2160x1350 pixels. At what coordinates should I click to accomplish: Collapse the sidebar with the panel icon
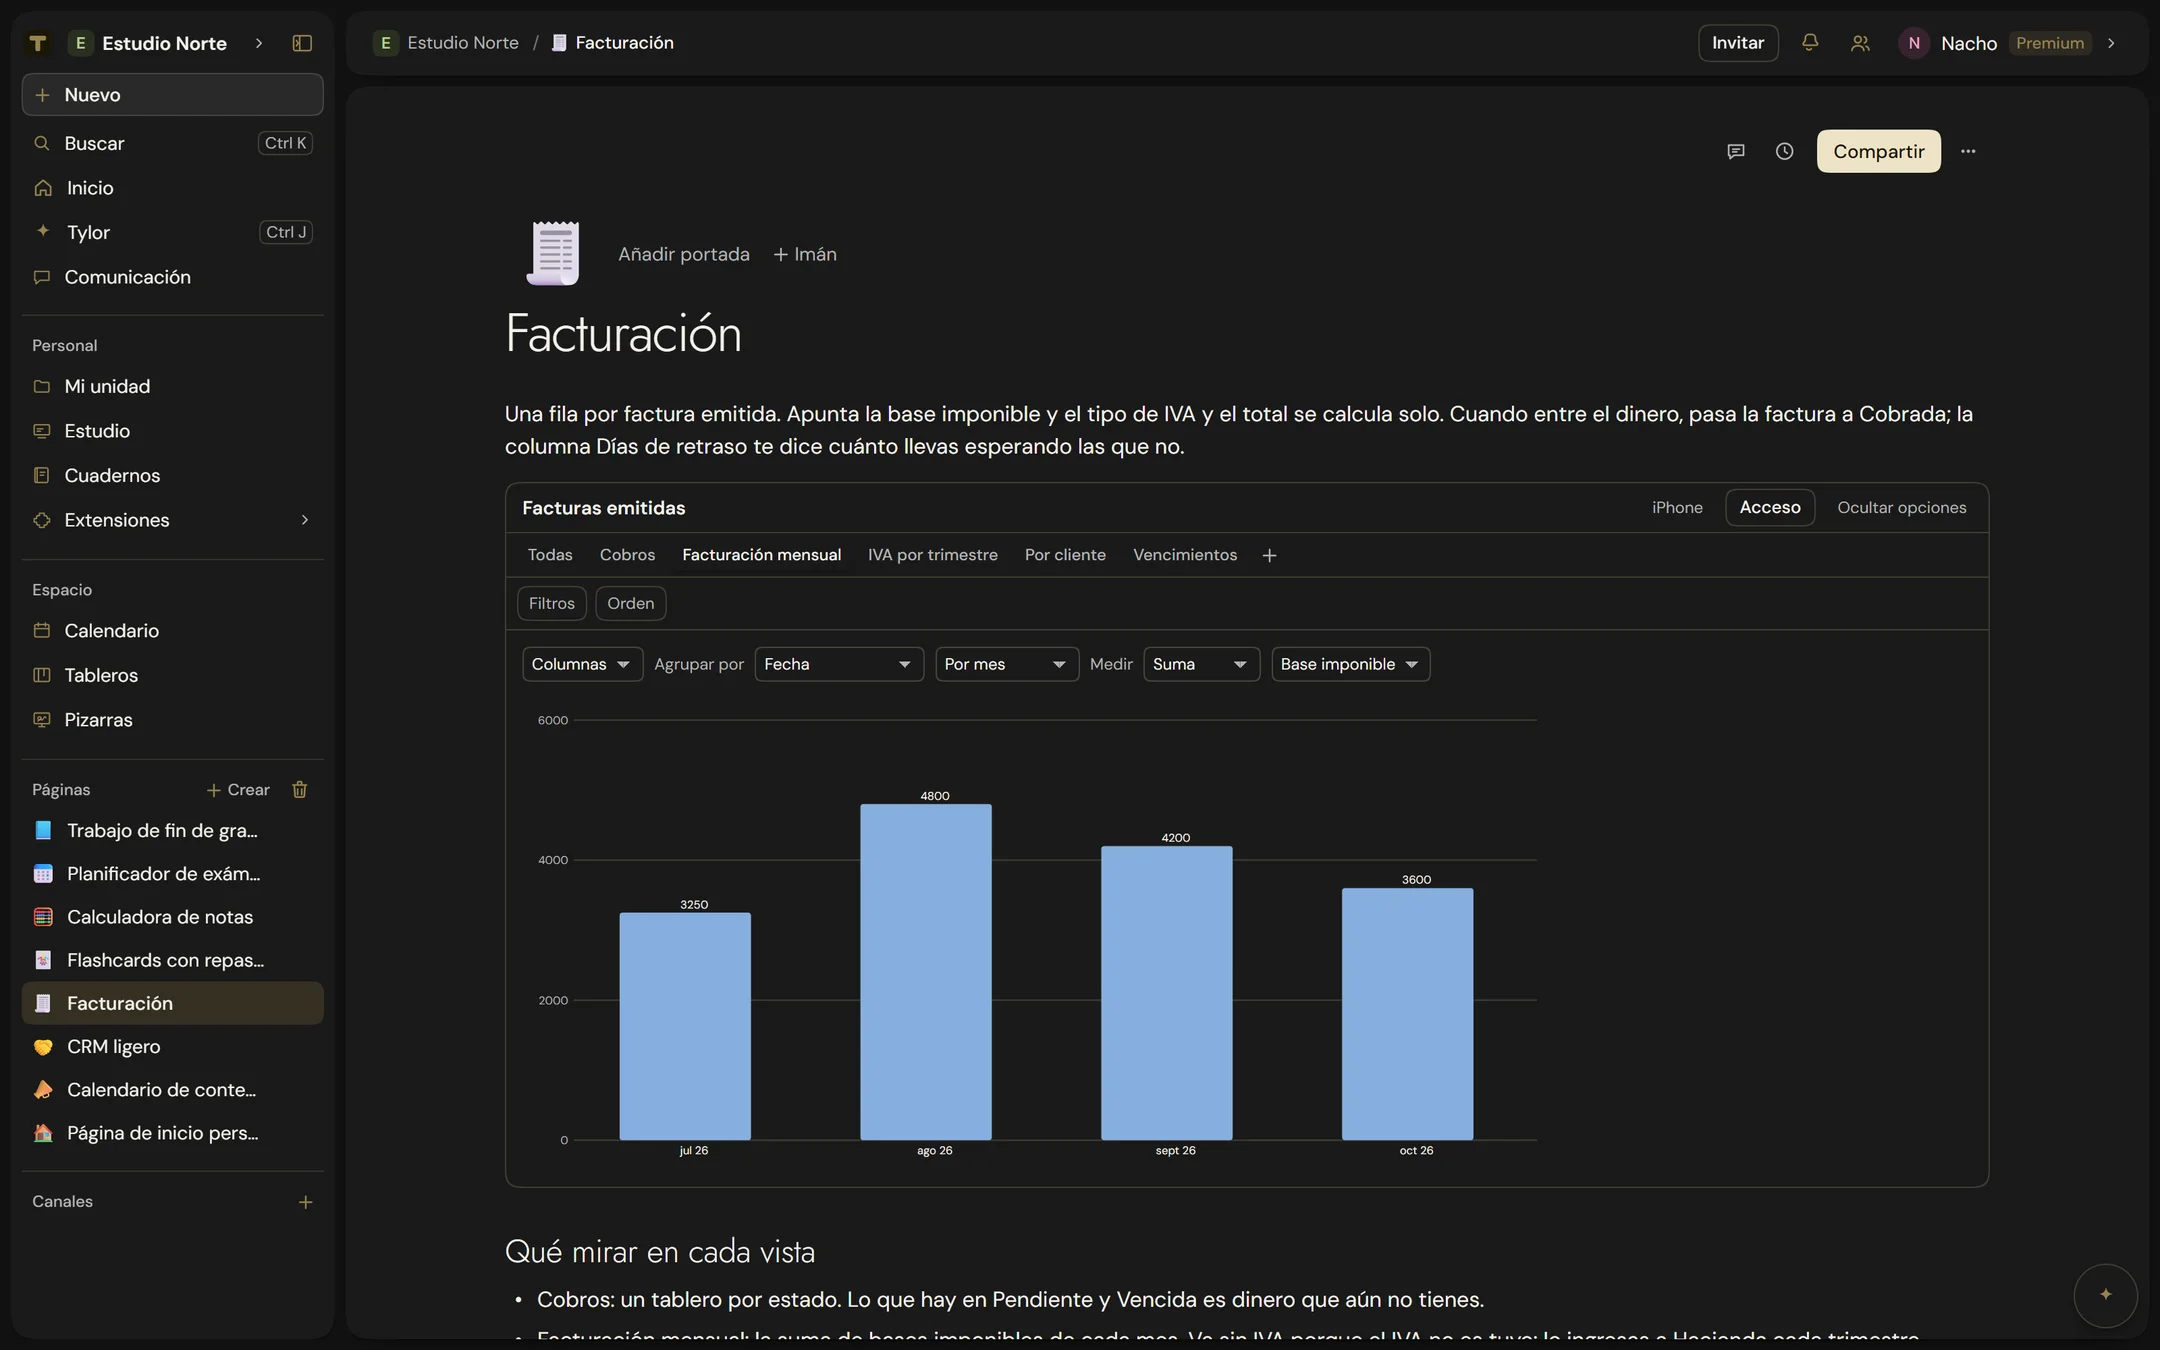pos(302,43)
